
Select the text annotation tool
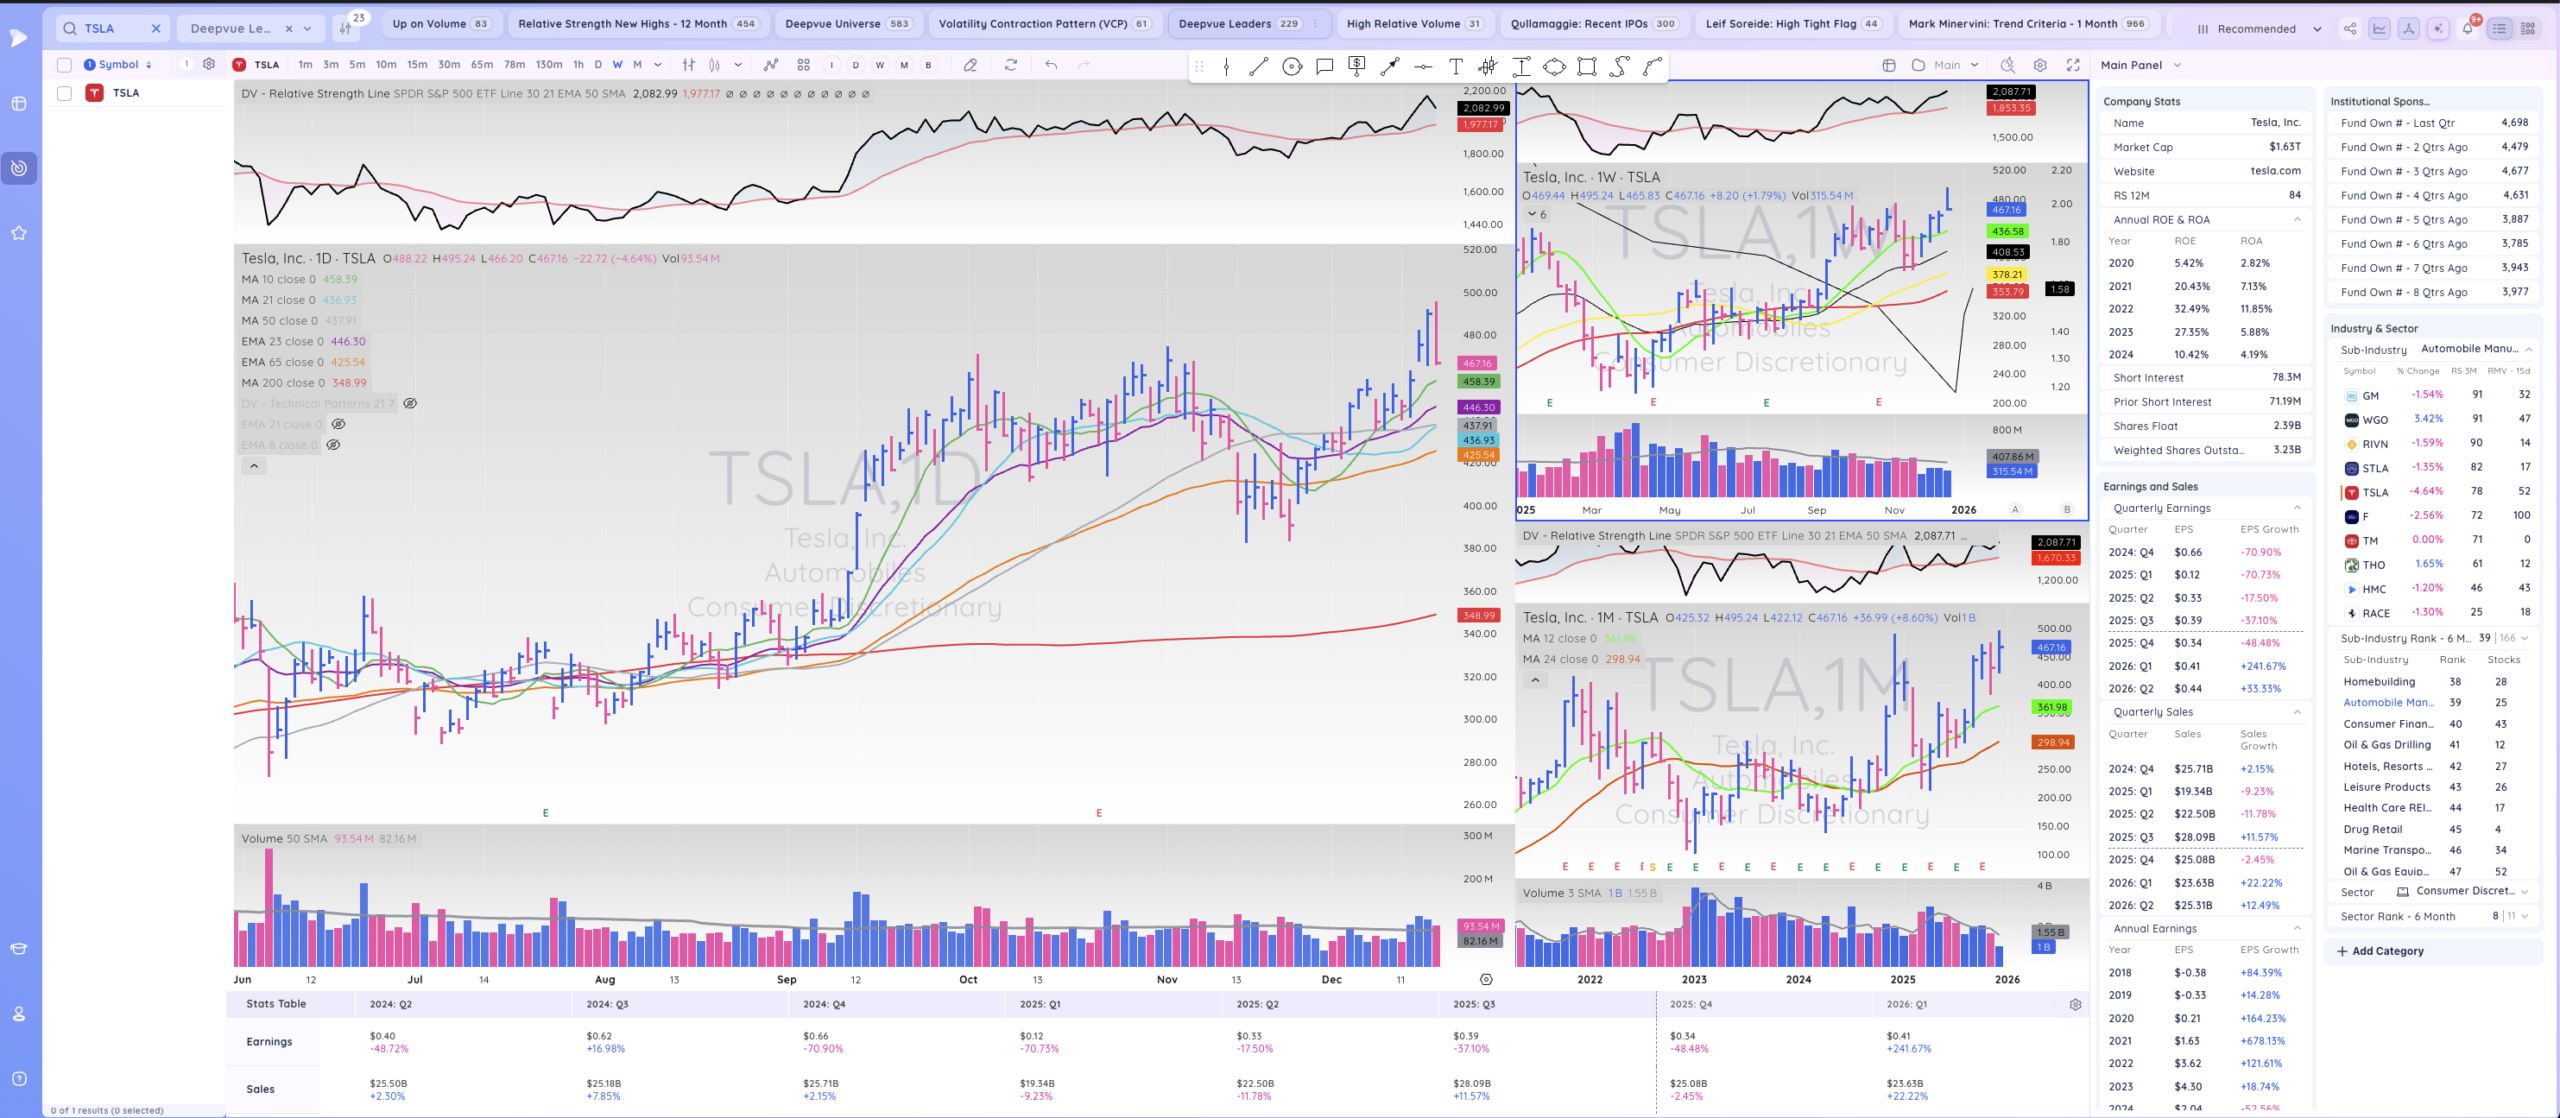click(1456, 67)
